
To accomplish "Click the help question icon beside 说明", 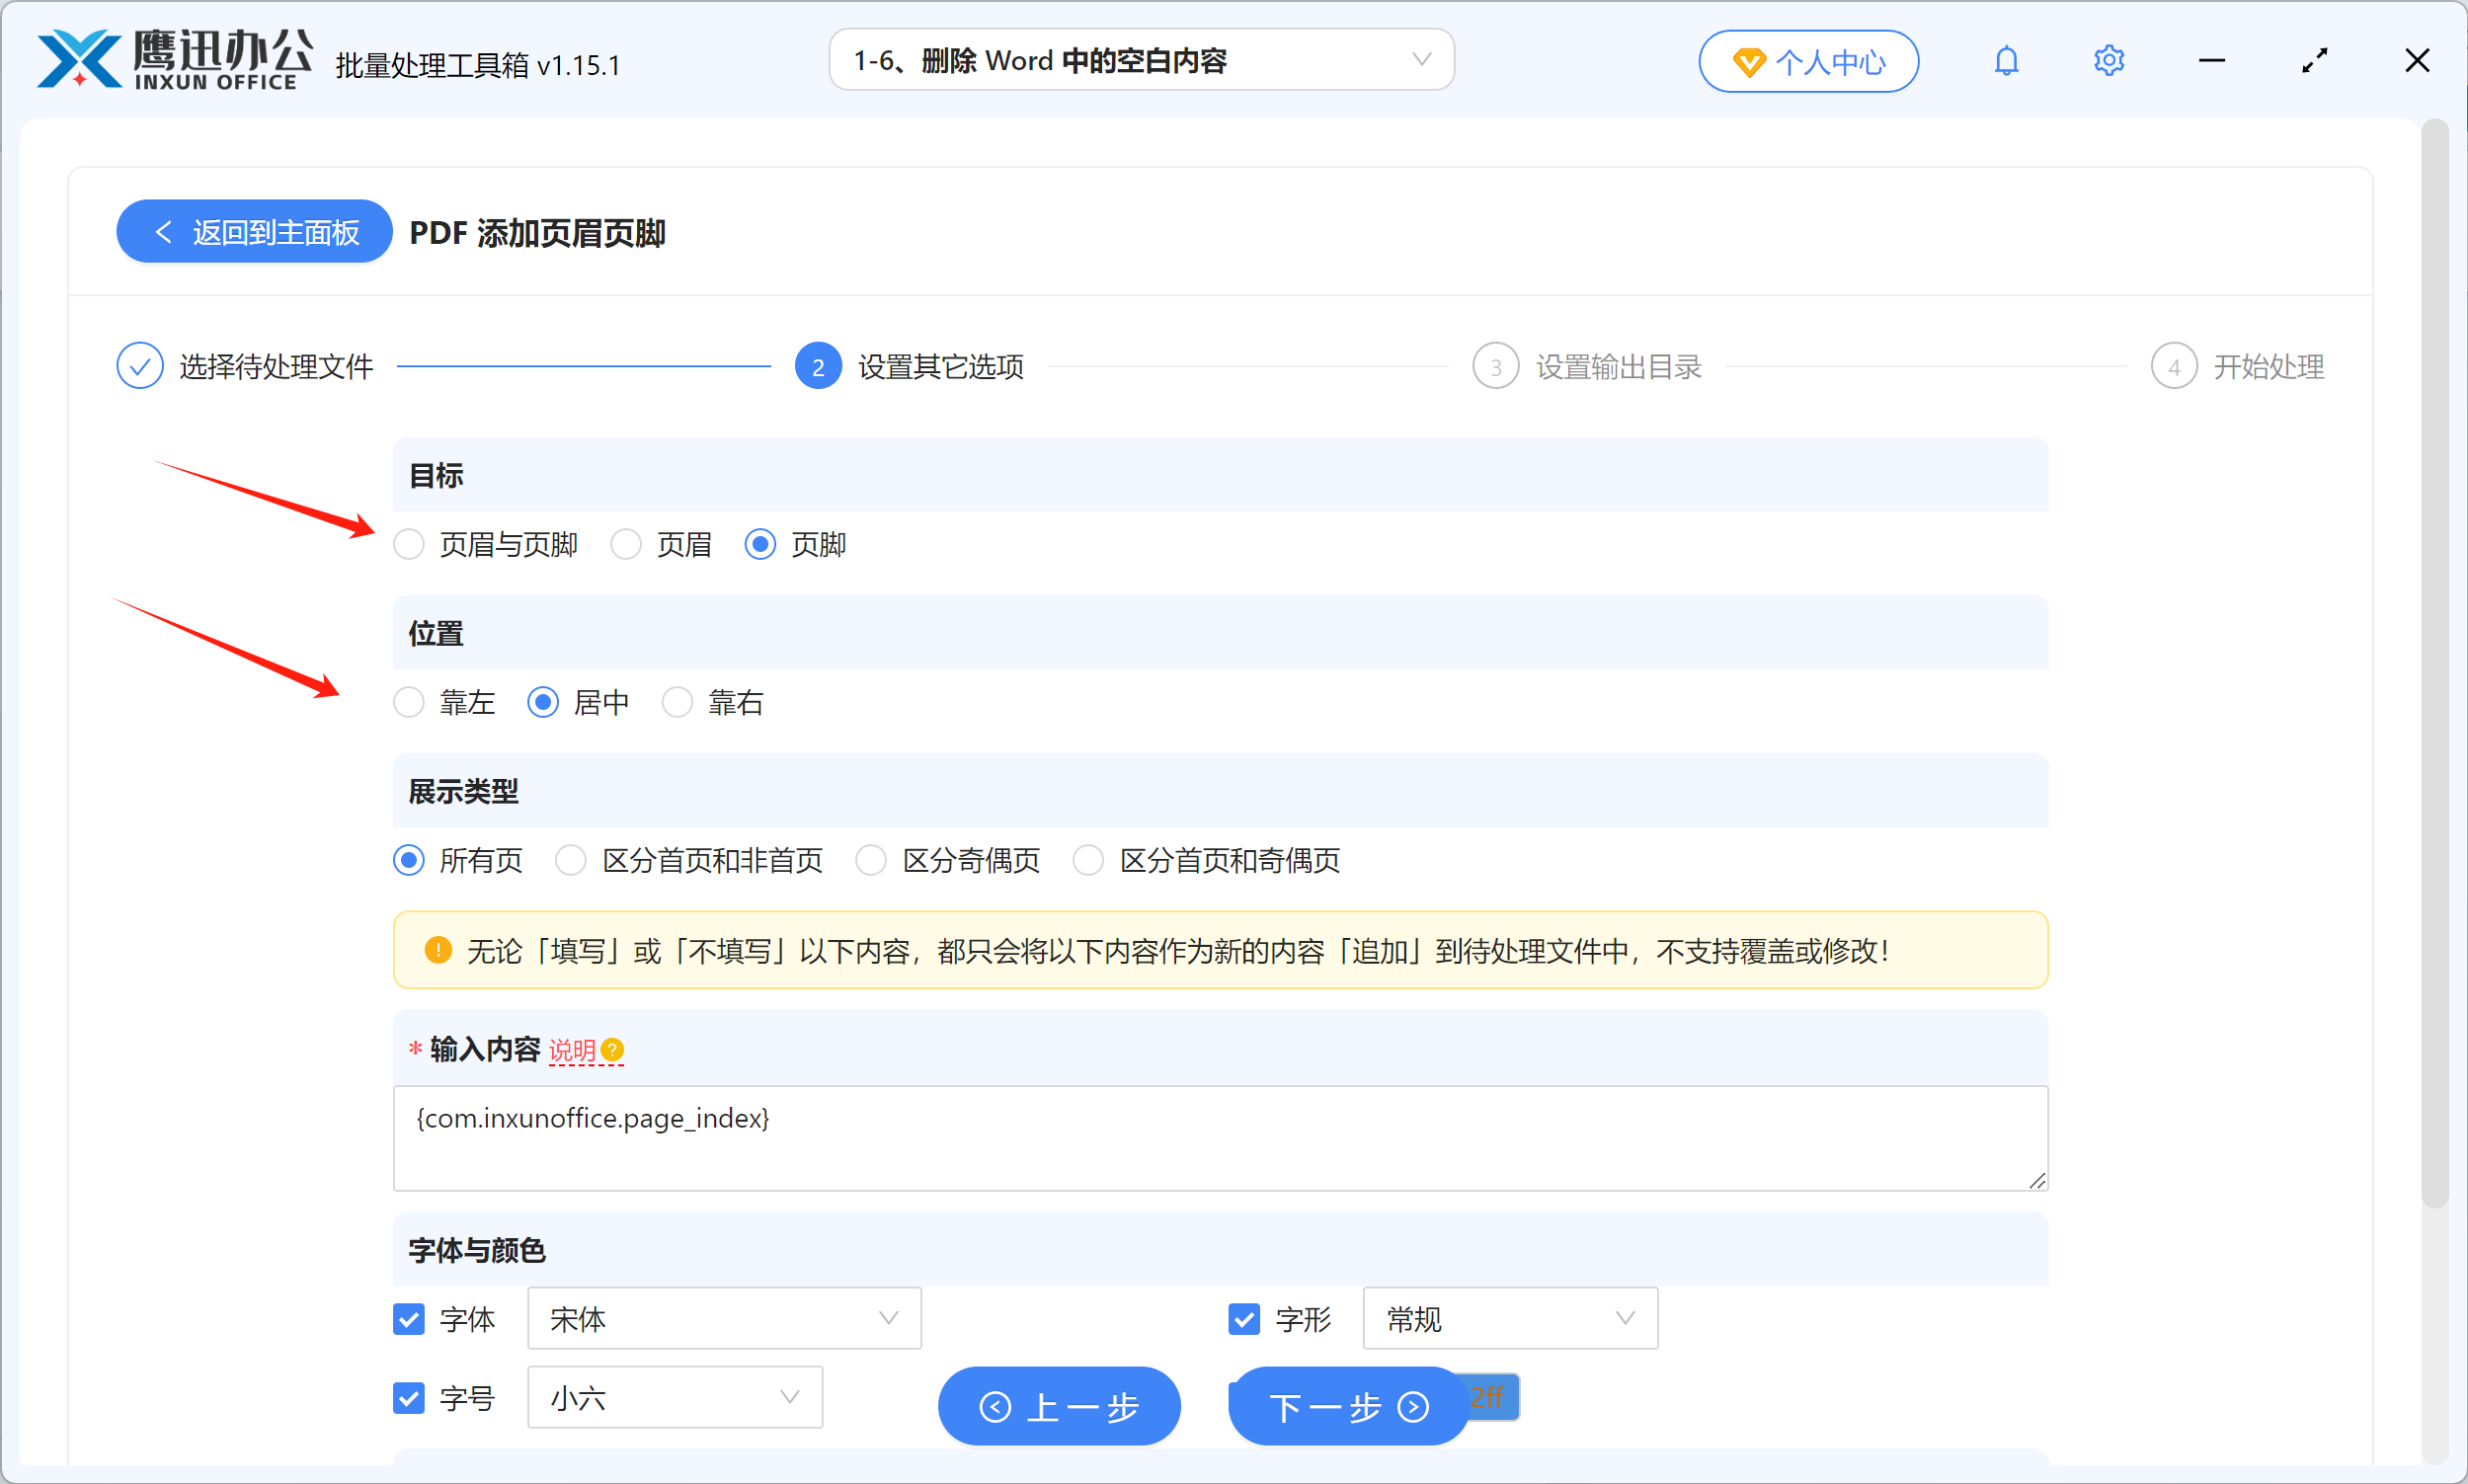I will coord(612,1050).
